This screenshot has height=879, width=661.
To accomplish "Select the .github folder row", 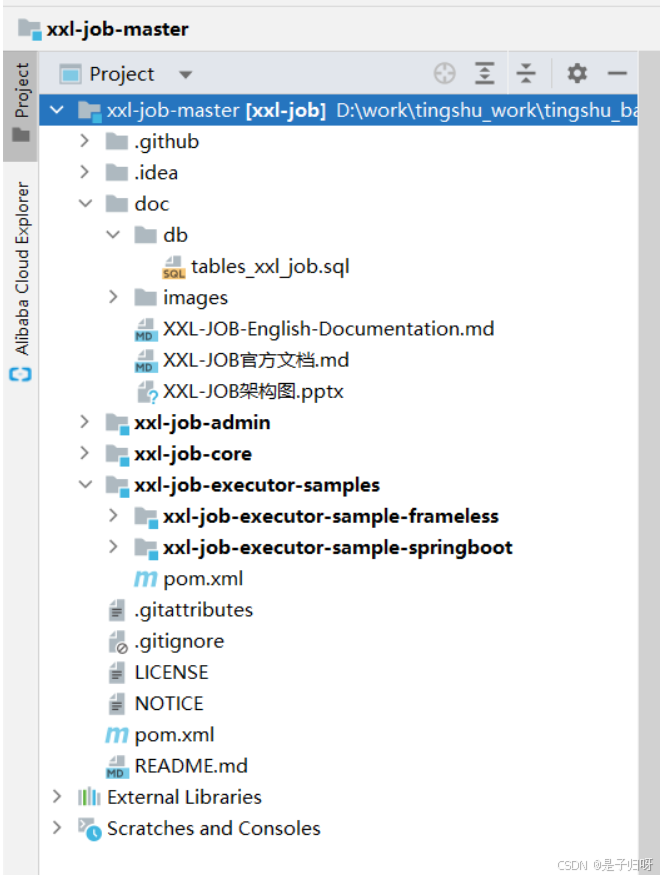I will pos(338,141).
